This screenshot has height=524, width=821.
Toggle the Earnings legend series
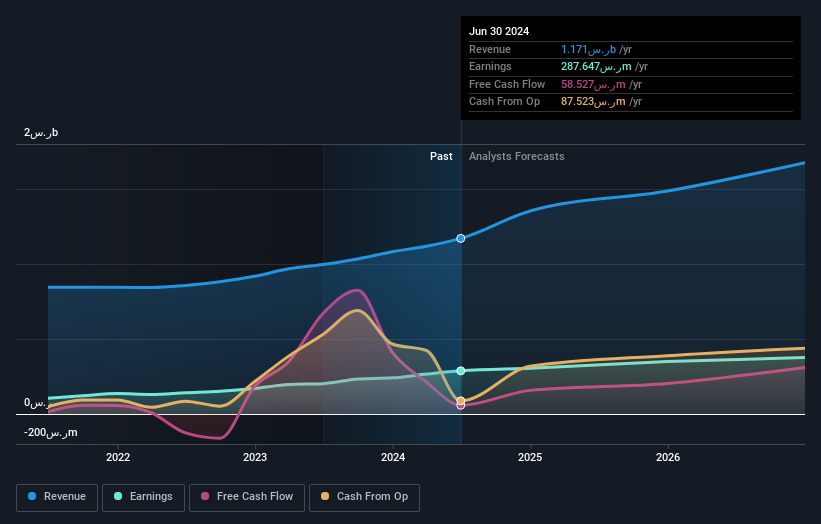point(143,497)
